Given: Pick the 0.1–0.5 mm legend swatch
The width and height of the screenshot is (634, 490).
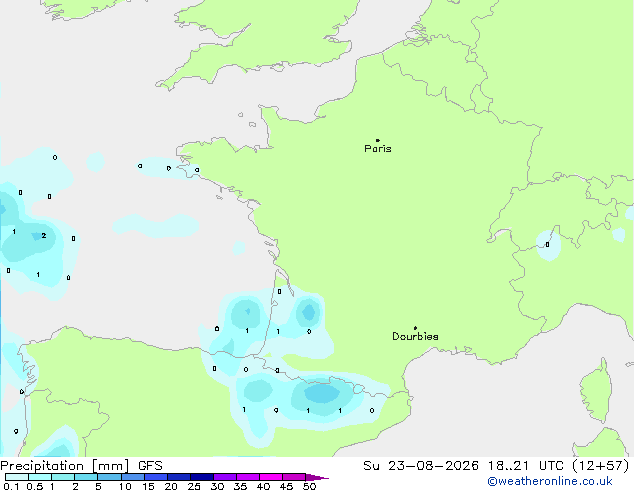Looking at the screenshot, I should coord(17,477).
